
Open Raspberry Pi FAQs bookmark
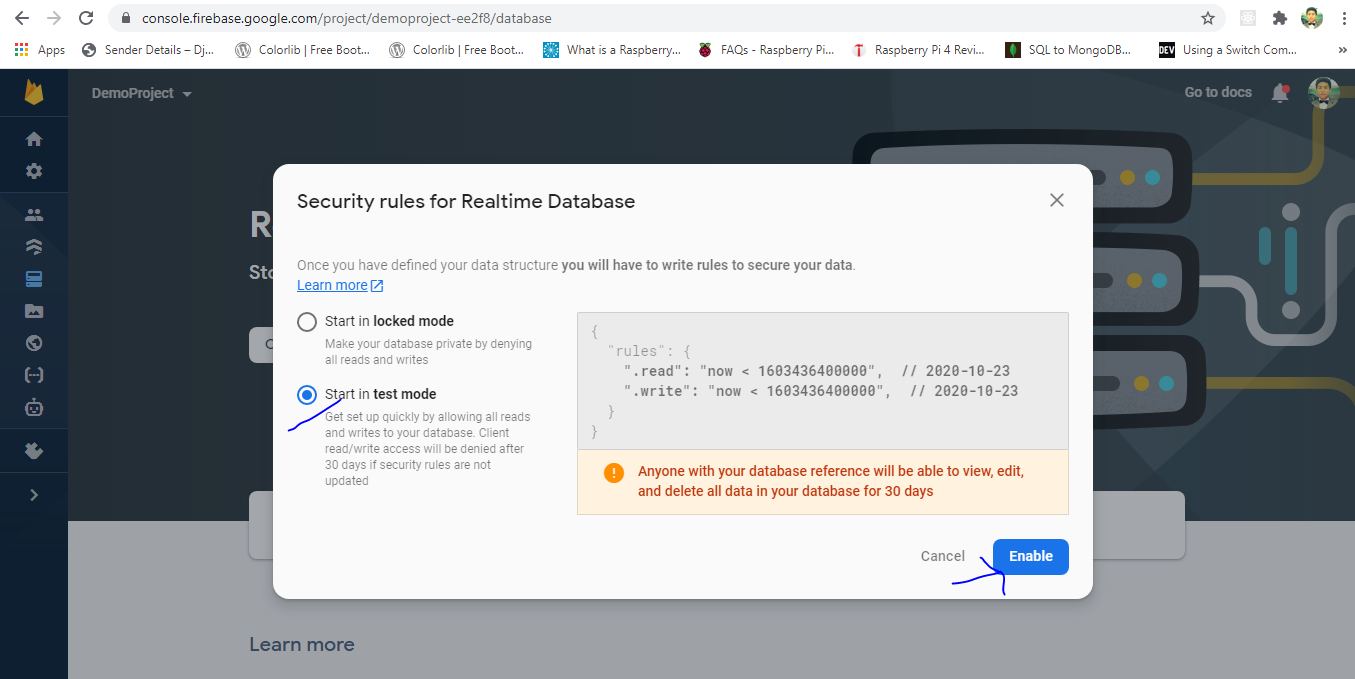[x=766, y=50]
